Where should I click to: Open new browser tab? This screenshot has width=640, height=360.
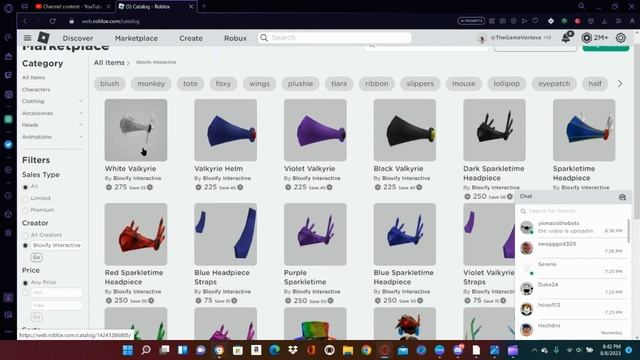point(204,6)
